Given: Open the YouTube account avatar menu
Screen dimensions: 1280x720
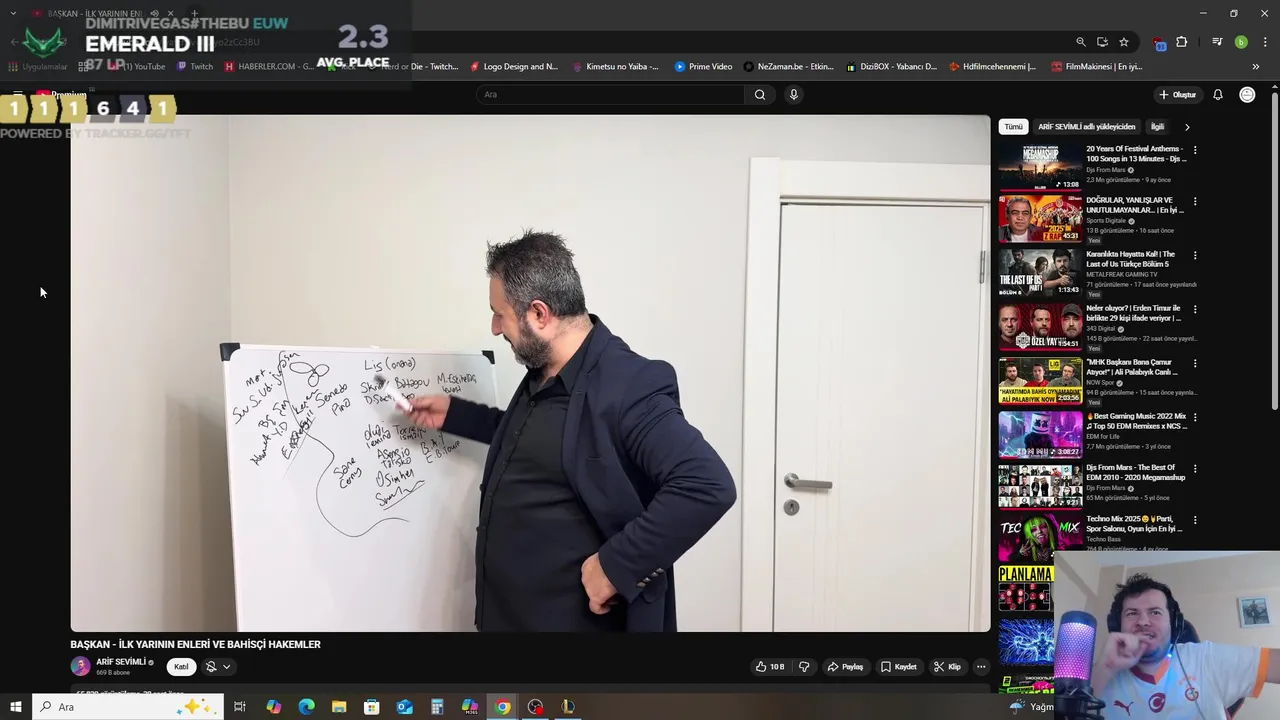Looking at the screenshot, I should tap(1247, 95).
